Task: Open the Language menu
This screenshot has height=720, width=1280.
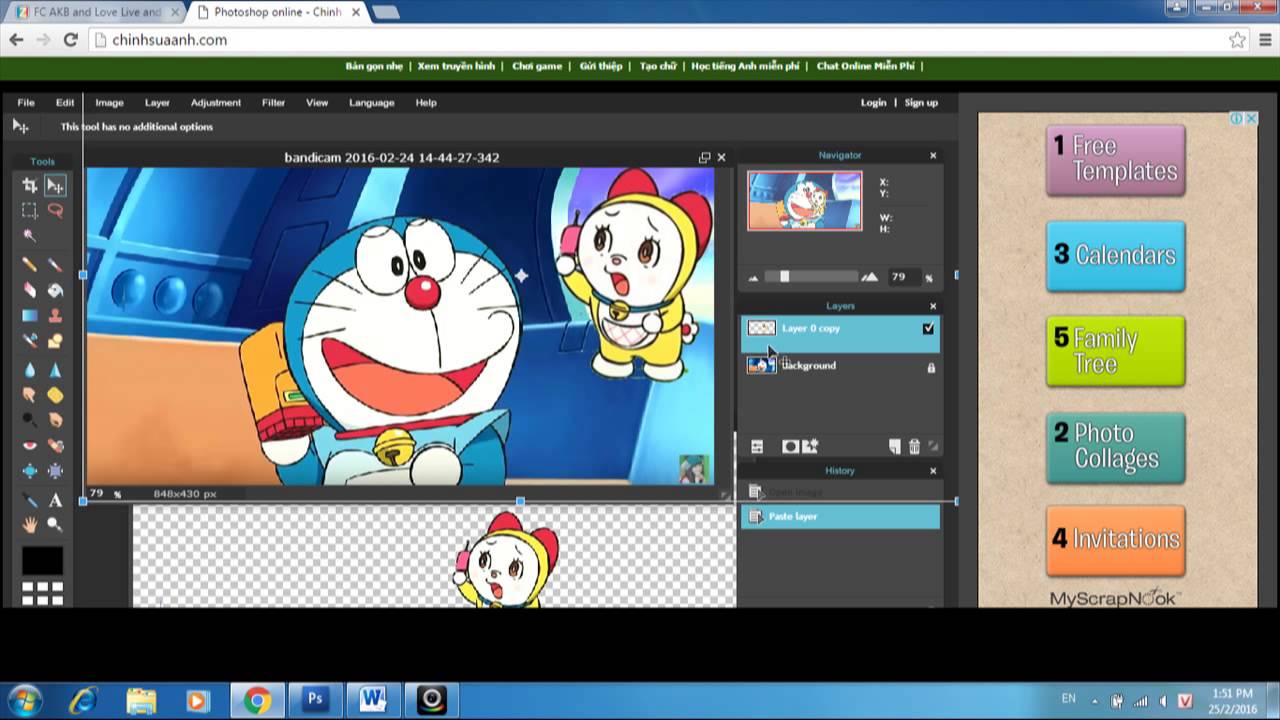Action: pyautogui.click(x=371, y=102)
